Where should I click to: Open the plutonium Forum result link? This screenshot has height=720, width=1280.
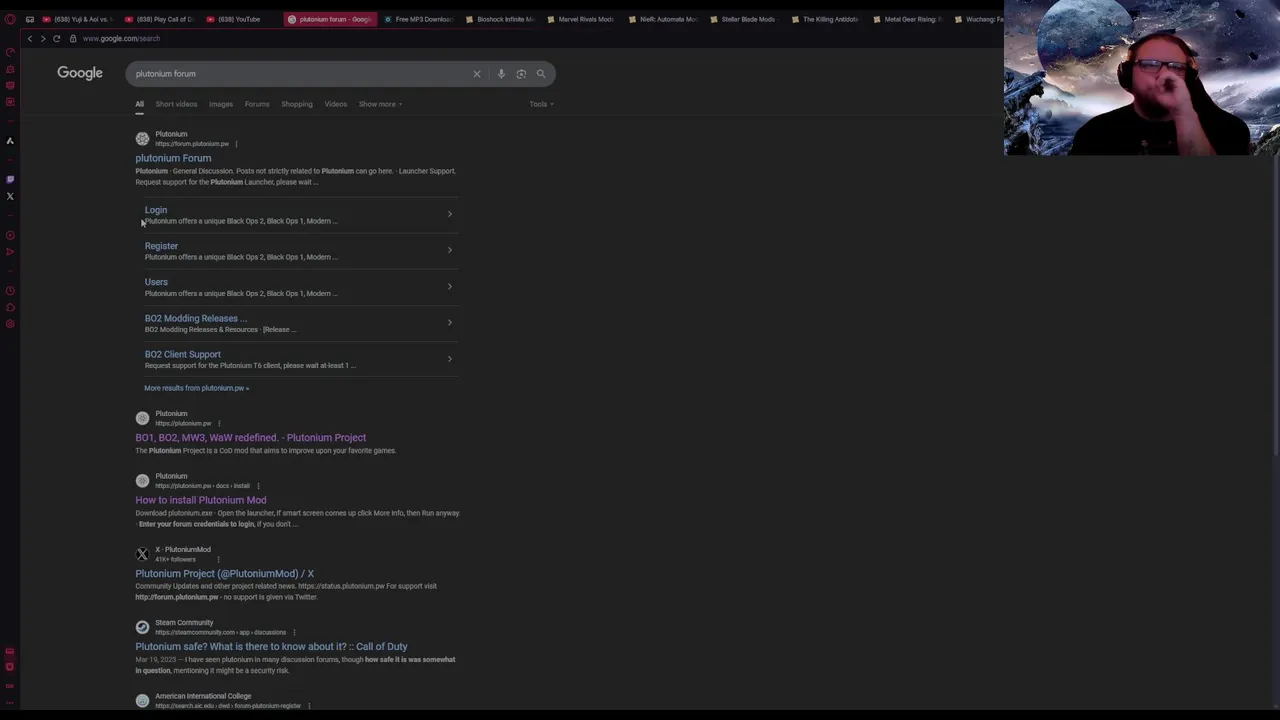(x=173, y=158)
